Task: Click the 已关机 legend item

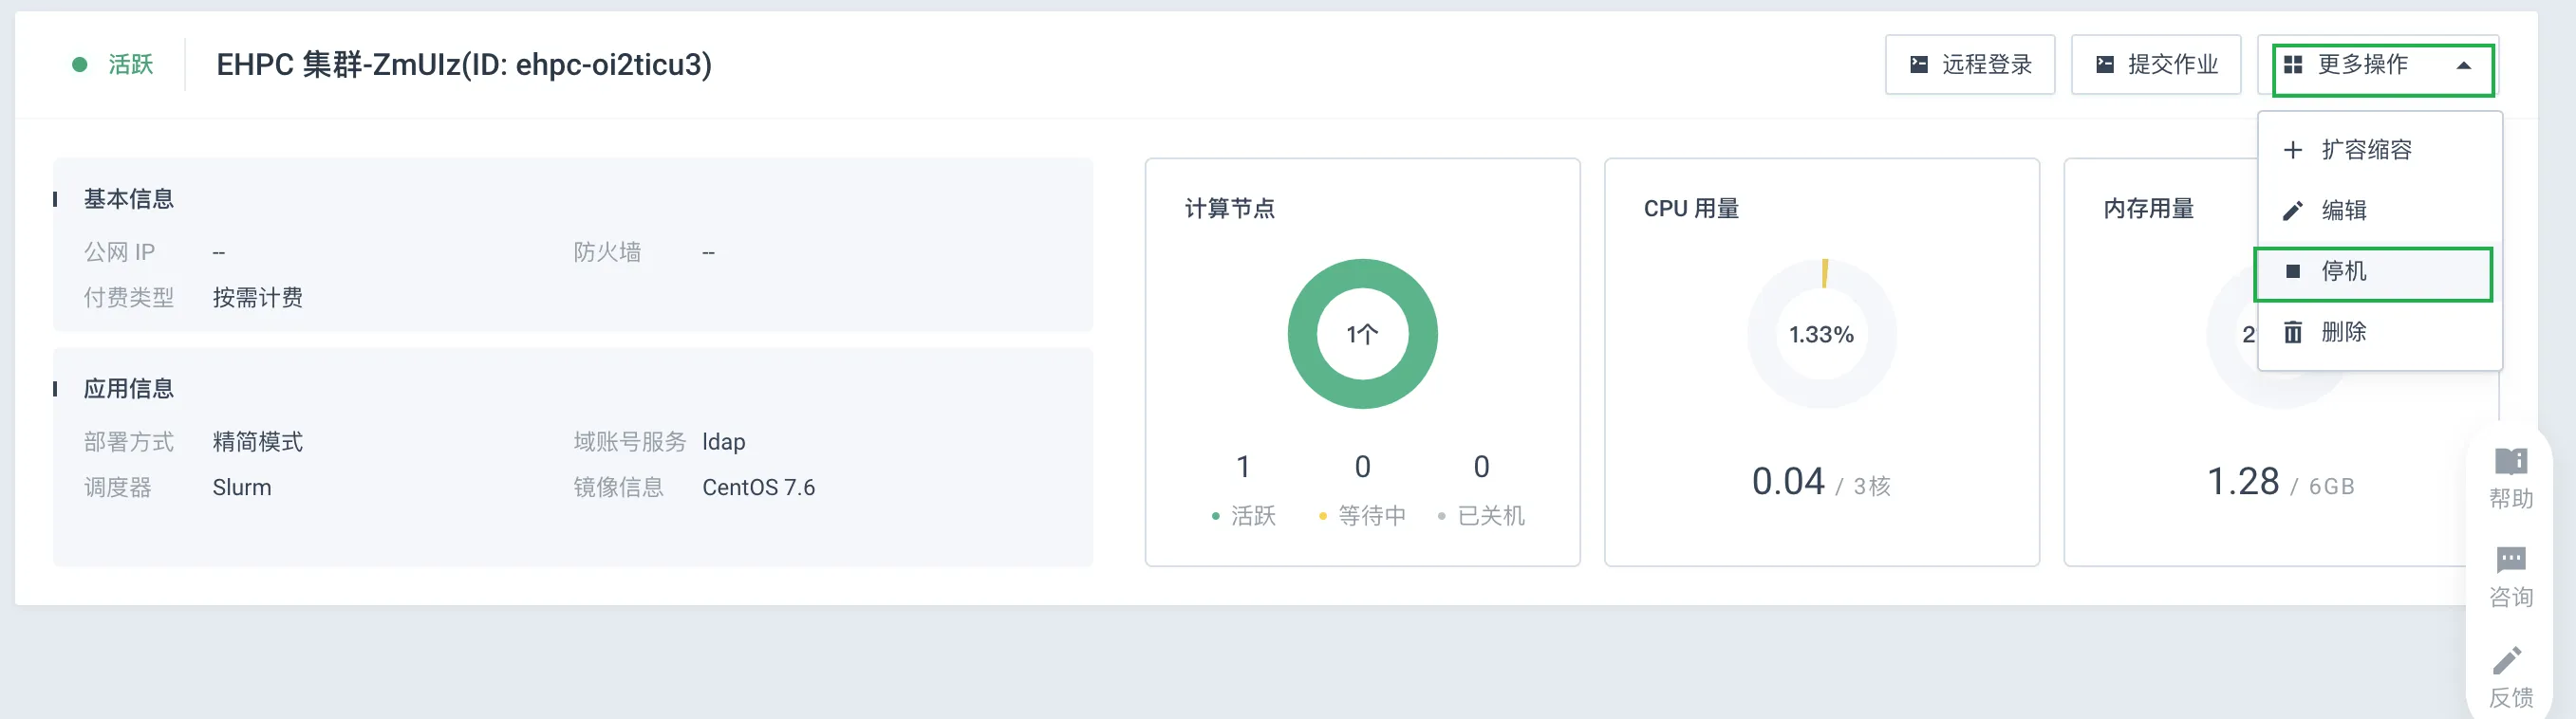Action: click(1481, 516)
